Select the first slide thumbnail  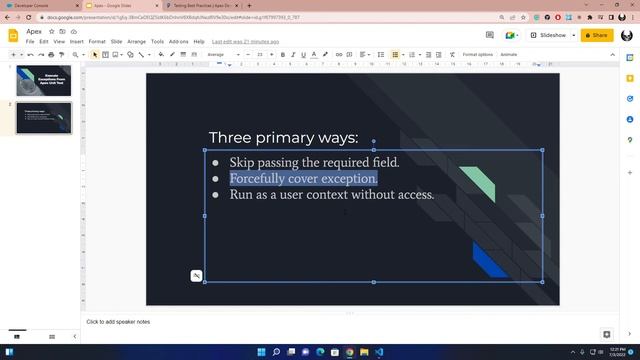coord(44,80)
